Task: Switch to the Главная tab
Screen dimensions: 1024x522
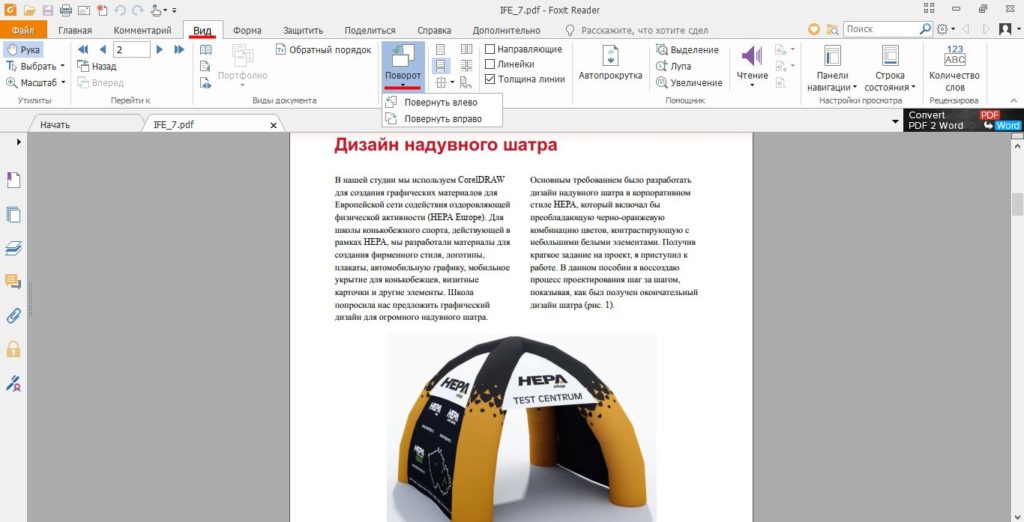Action: [74, 30]
